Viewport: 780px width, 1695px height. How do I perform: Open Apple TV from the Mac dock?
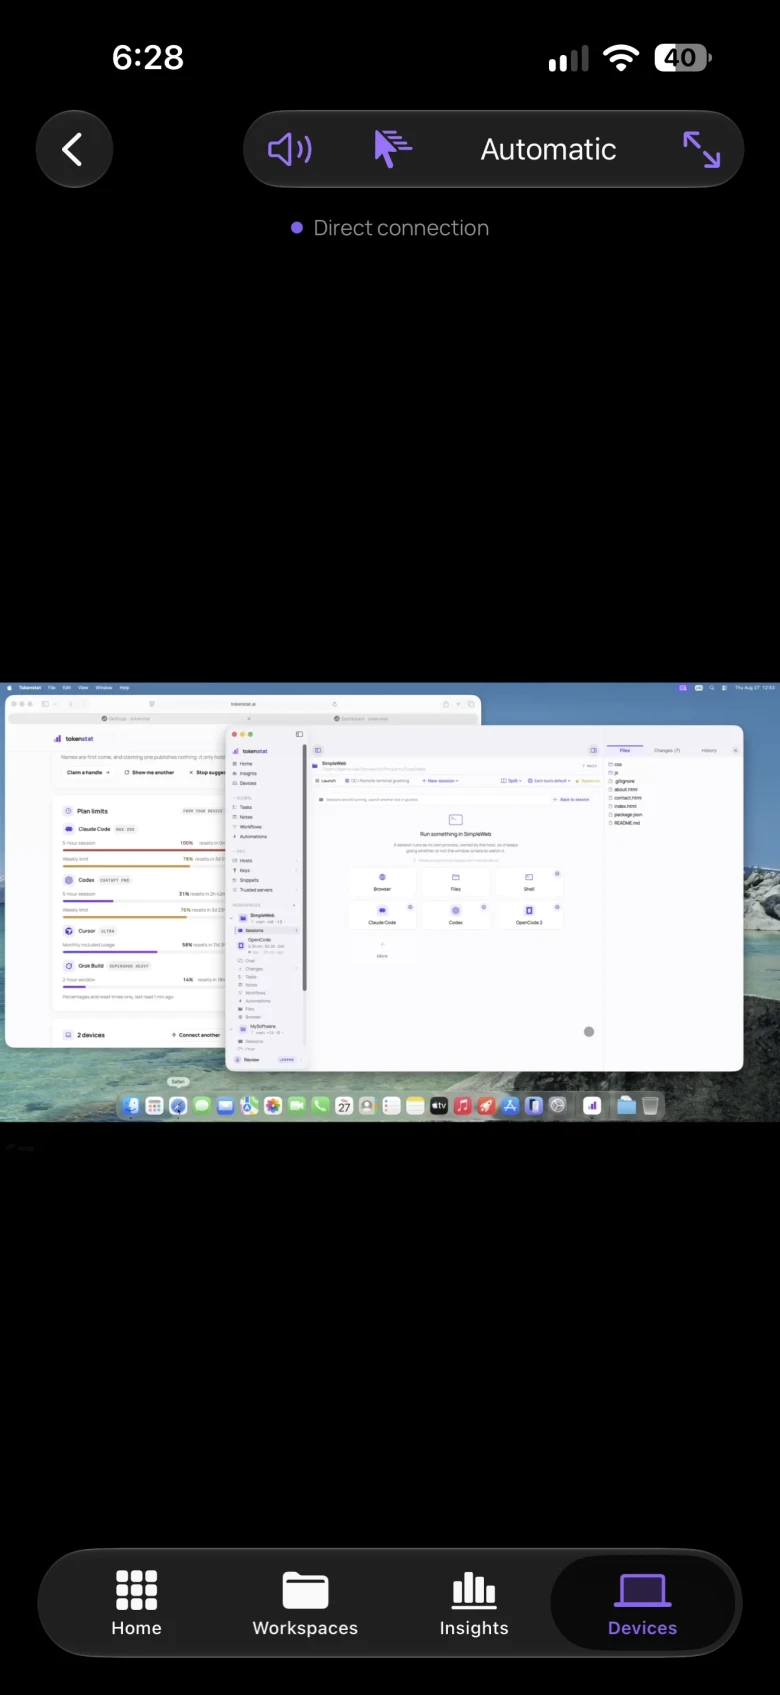pyautogui.click(x=439, y=1106)
